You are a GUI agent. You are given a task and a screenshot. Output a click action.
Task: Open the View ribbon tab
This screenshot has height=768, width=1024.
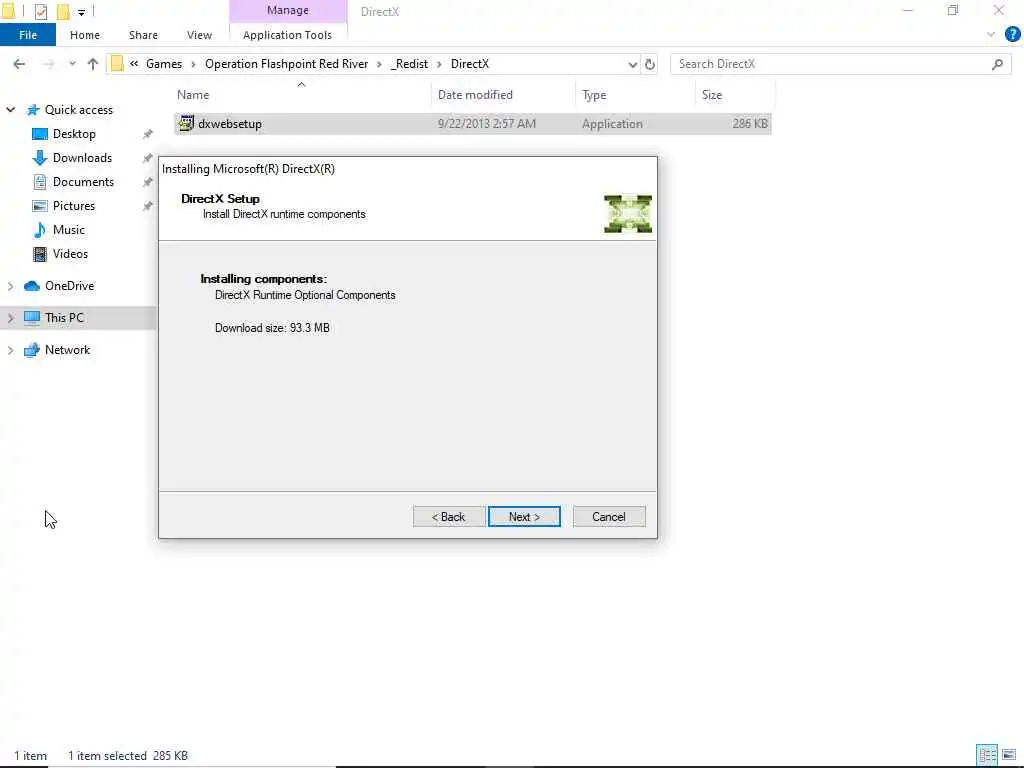click(199, 35)
